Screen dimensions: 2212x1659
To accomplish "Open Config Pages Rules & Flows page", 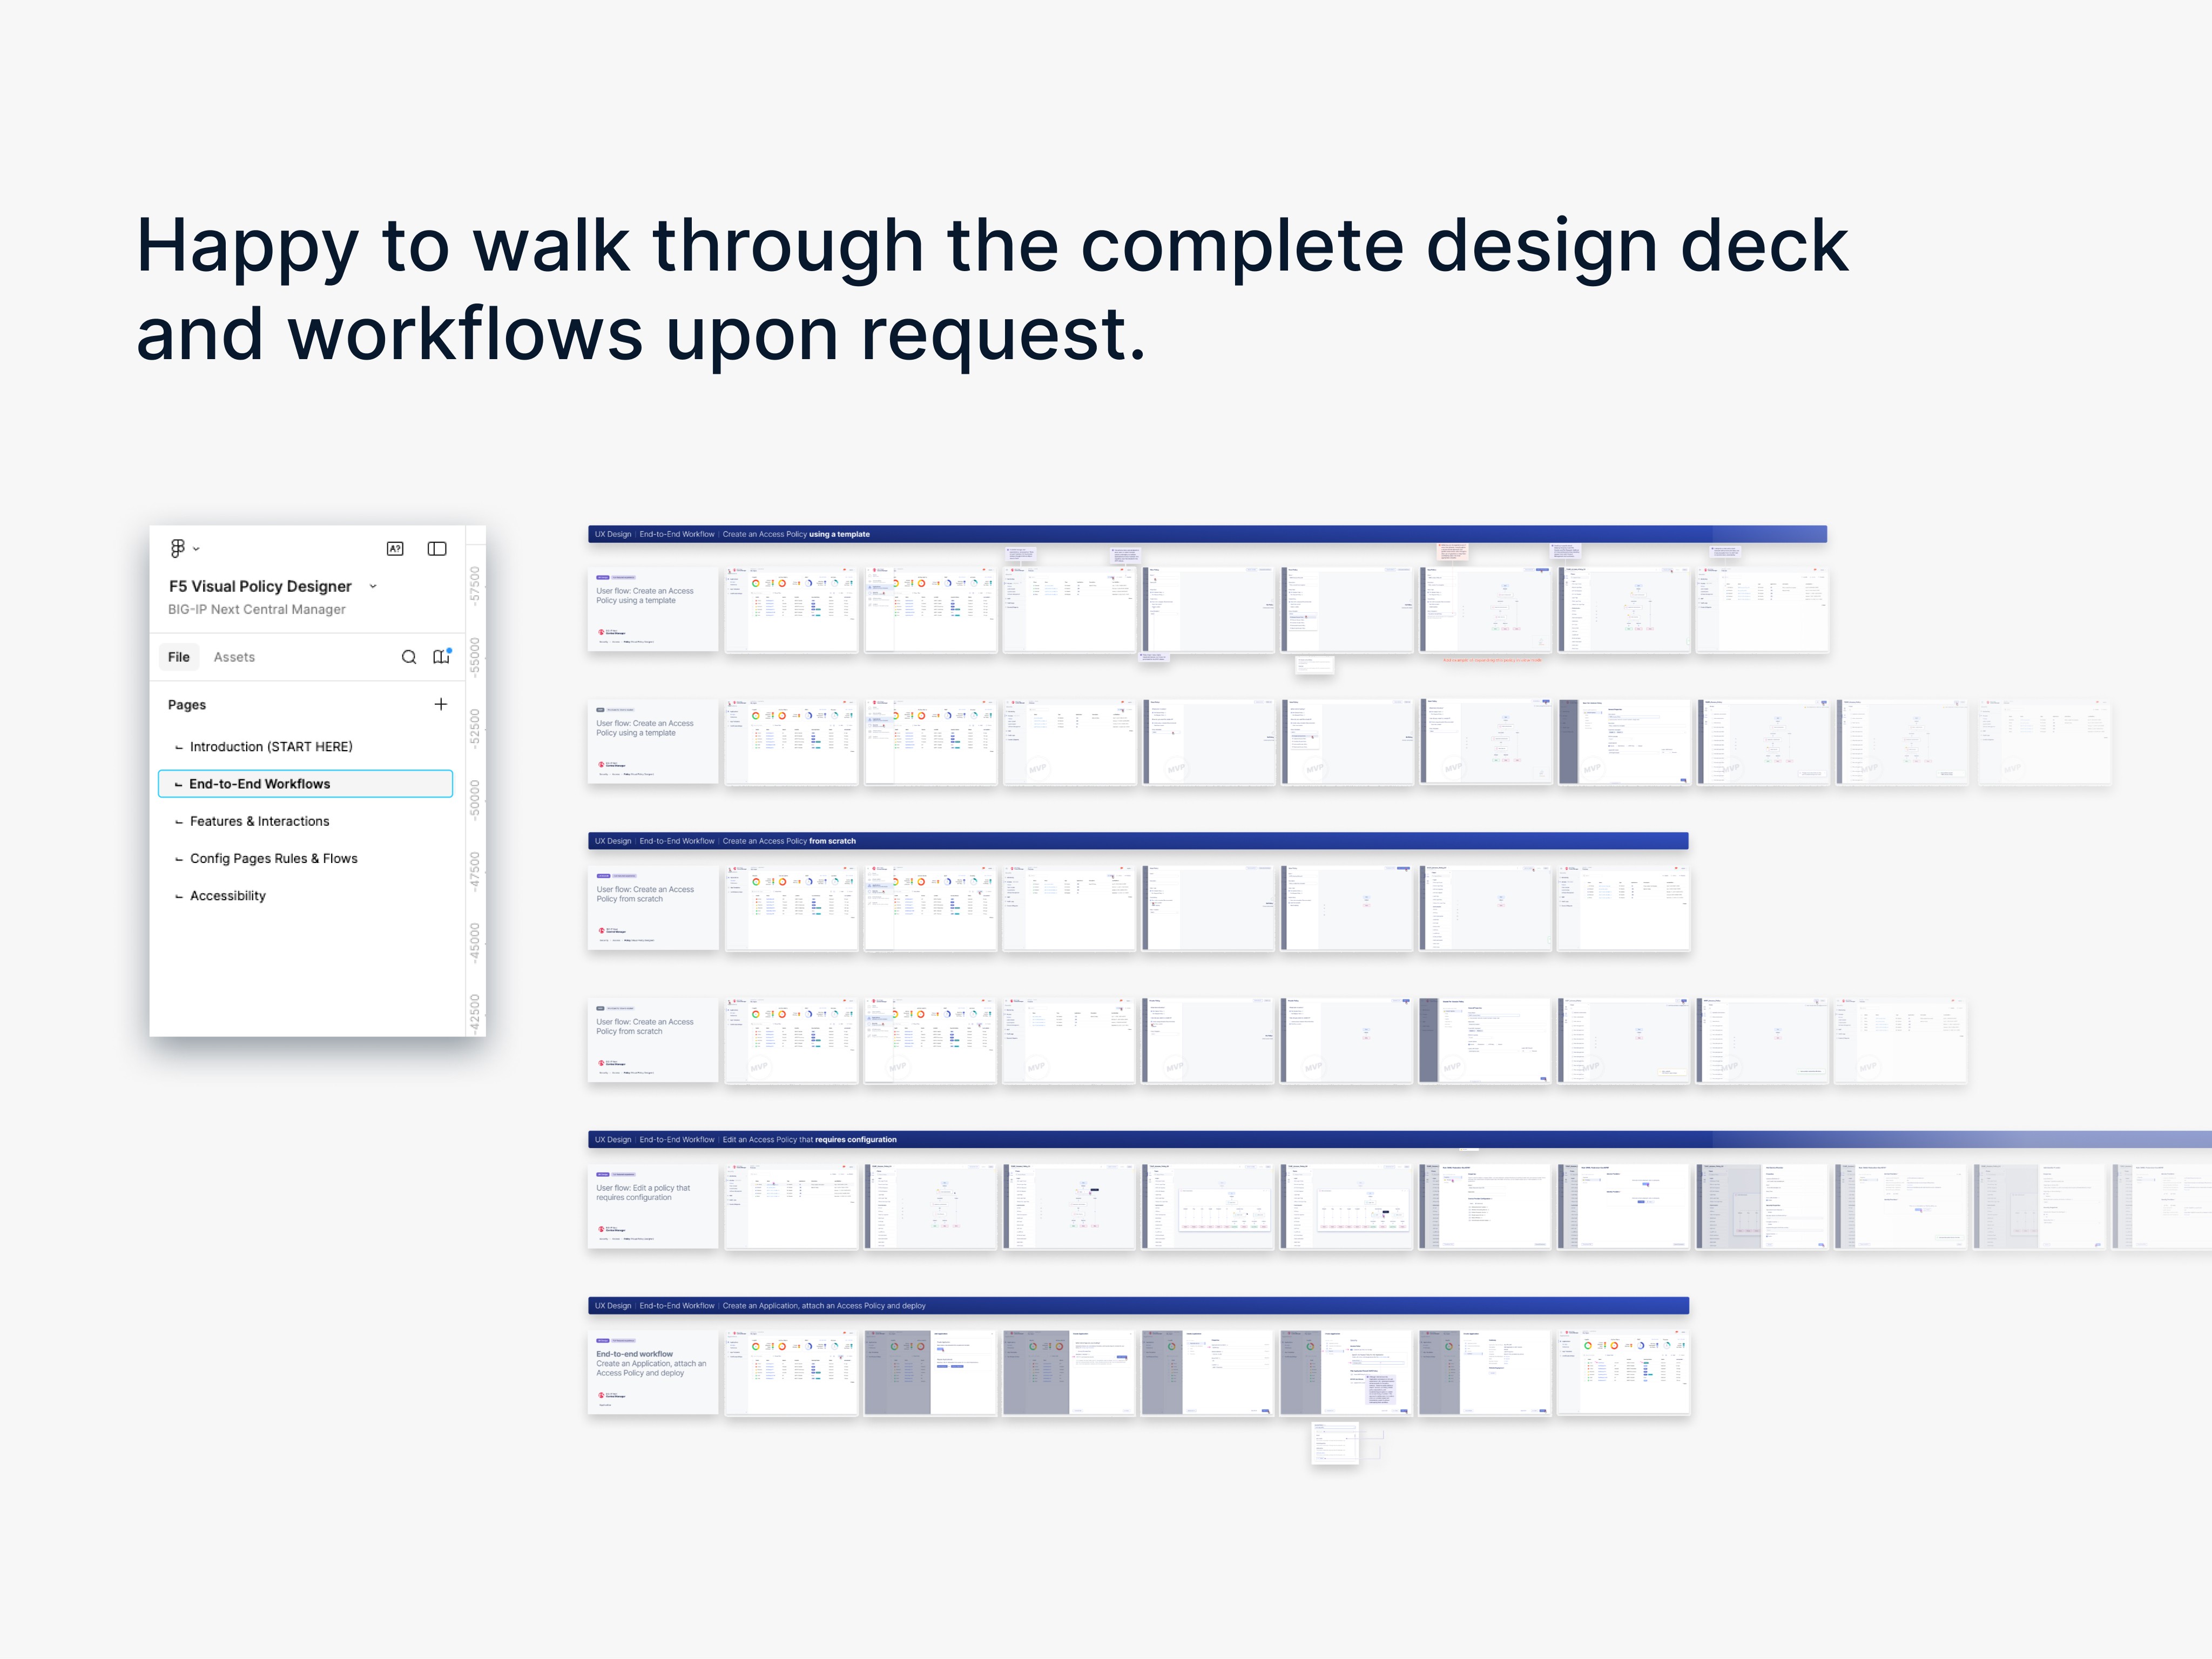I will point(273,858).
